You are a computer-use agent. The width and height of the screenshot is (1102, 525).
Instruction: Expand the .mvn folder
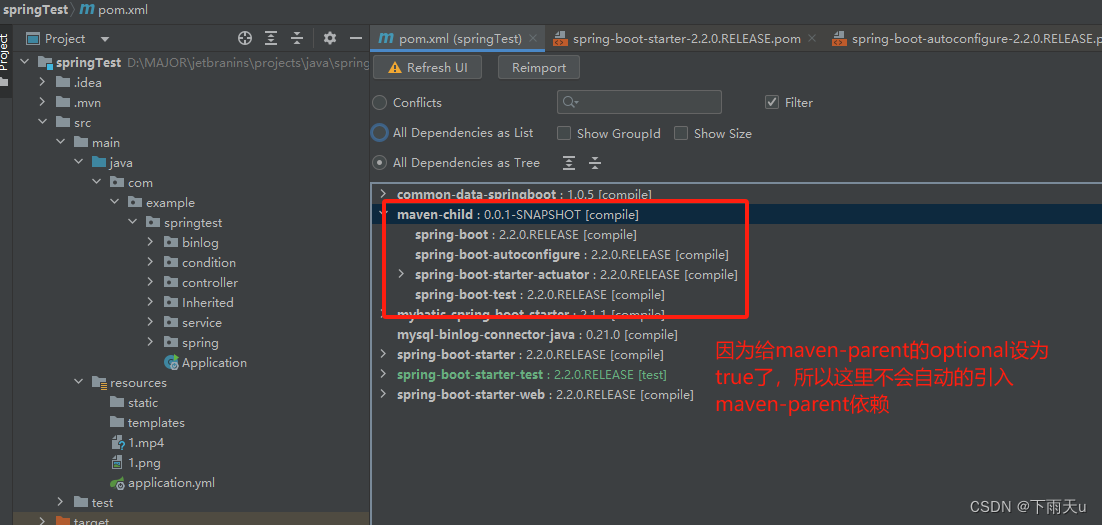click(x=43, y=103)
